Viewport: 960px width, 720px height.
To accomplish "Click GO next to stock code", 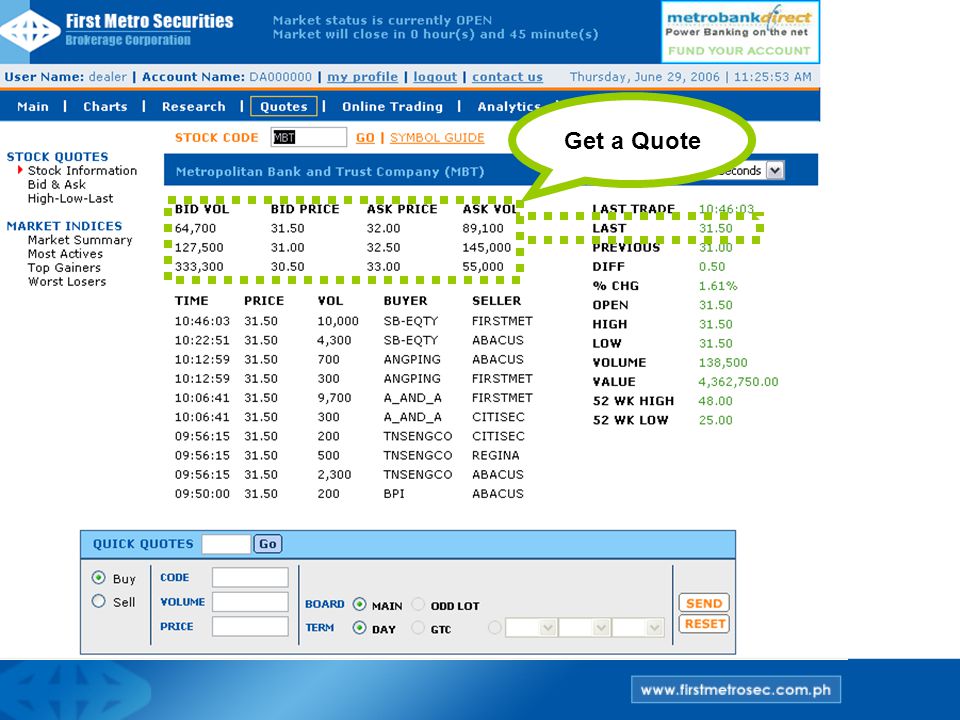I will [x=365, y=138].
